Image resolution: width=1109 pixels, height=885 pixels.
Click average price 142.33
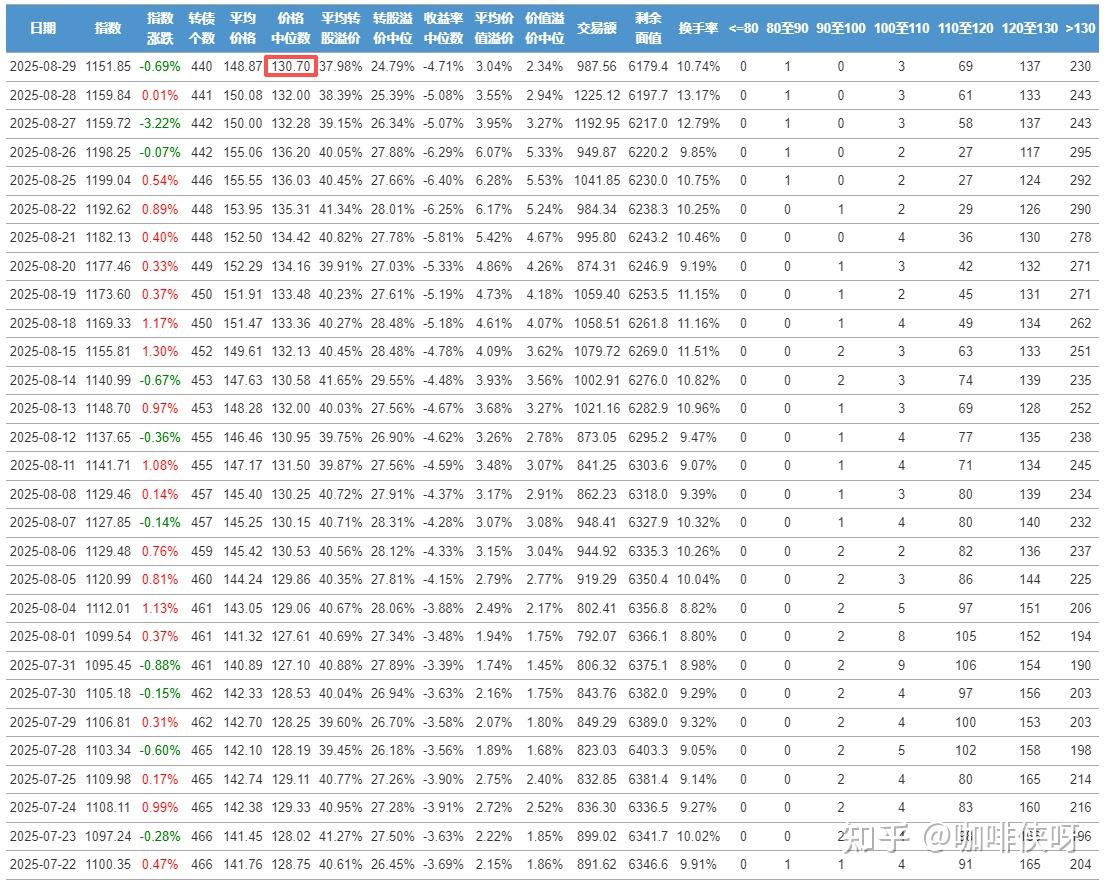pyautogui.click(x=243, y=693)
